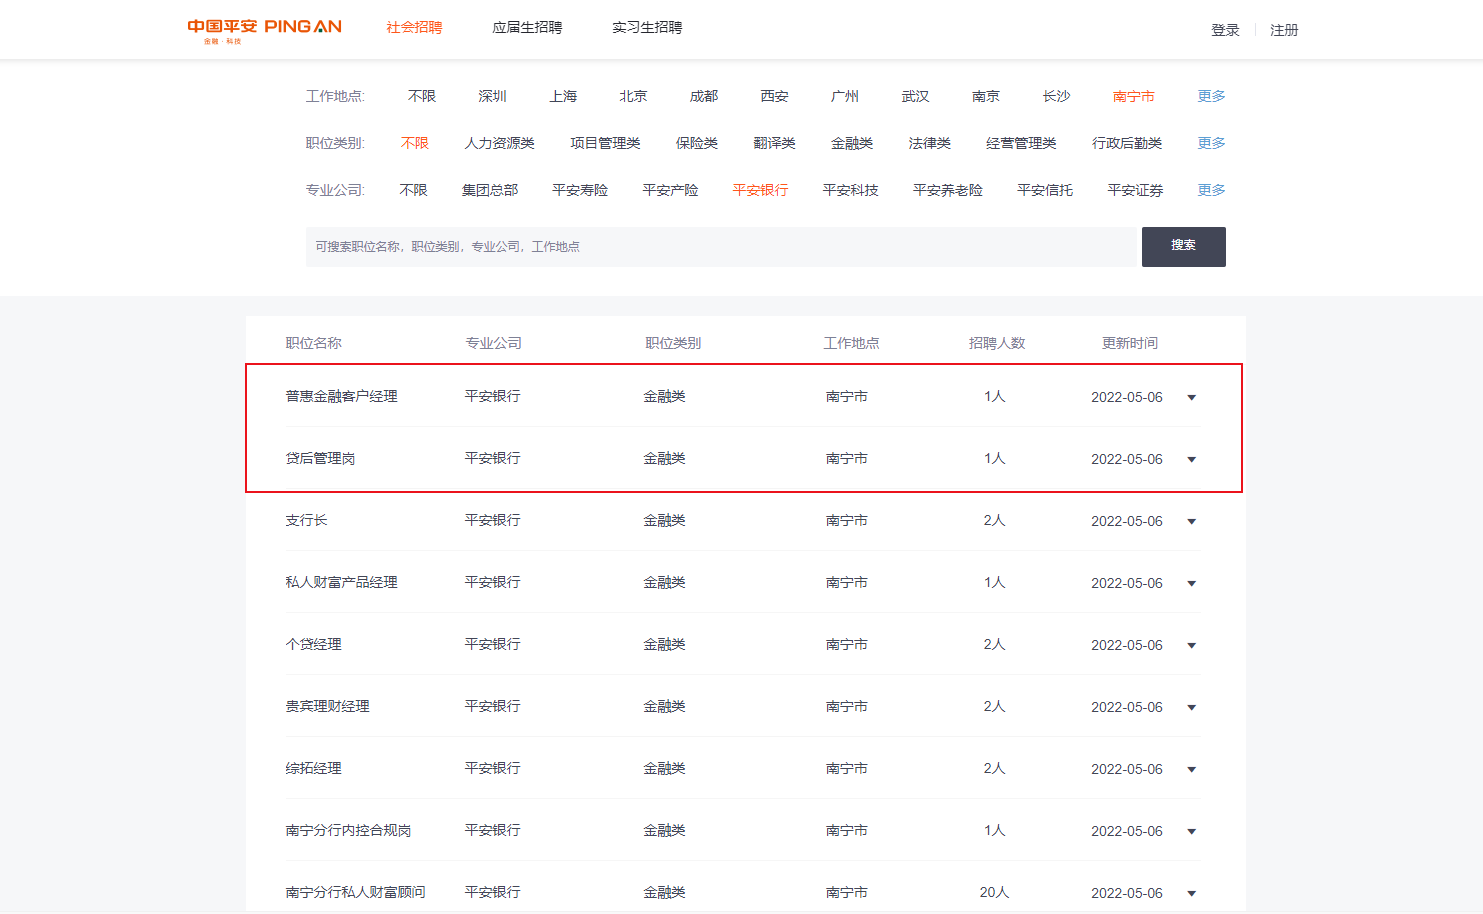Open the 个贷经理 job title
Viewport: 1483px width, 914px height.
(x=313, y=645)
